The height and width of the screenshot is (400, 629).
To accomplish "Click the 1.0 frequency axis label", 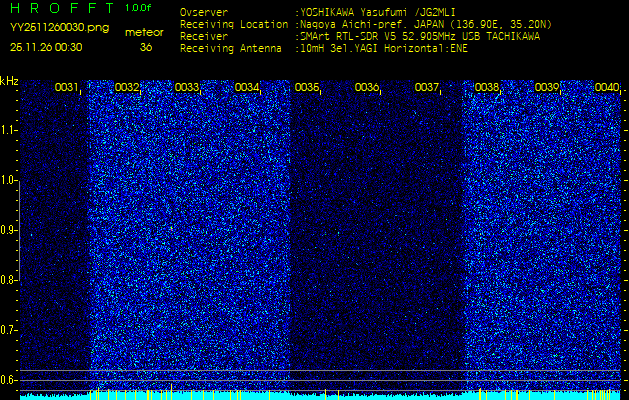I will point(9,180).
